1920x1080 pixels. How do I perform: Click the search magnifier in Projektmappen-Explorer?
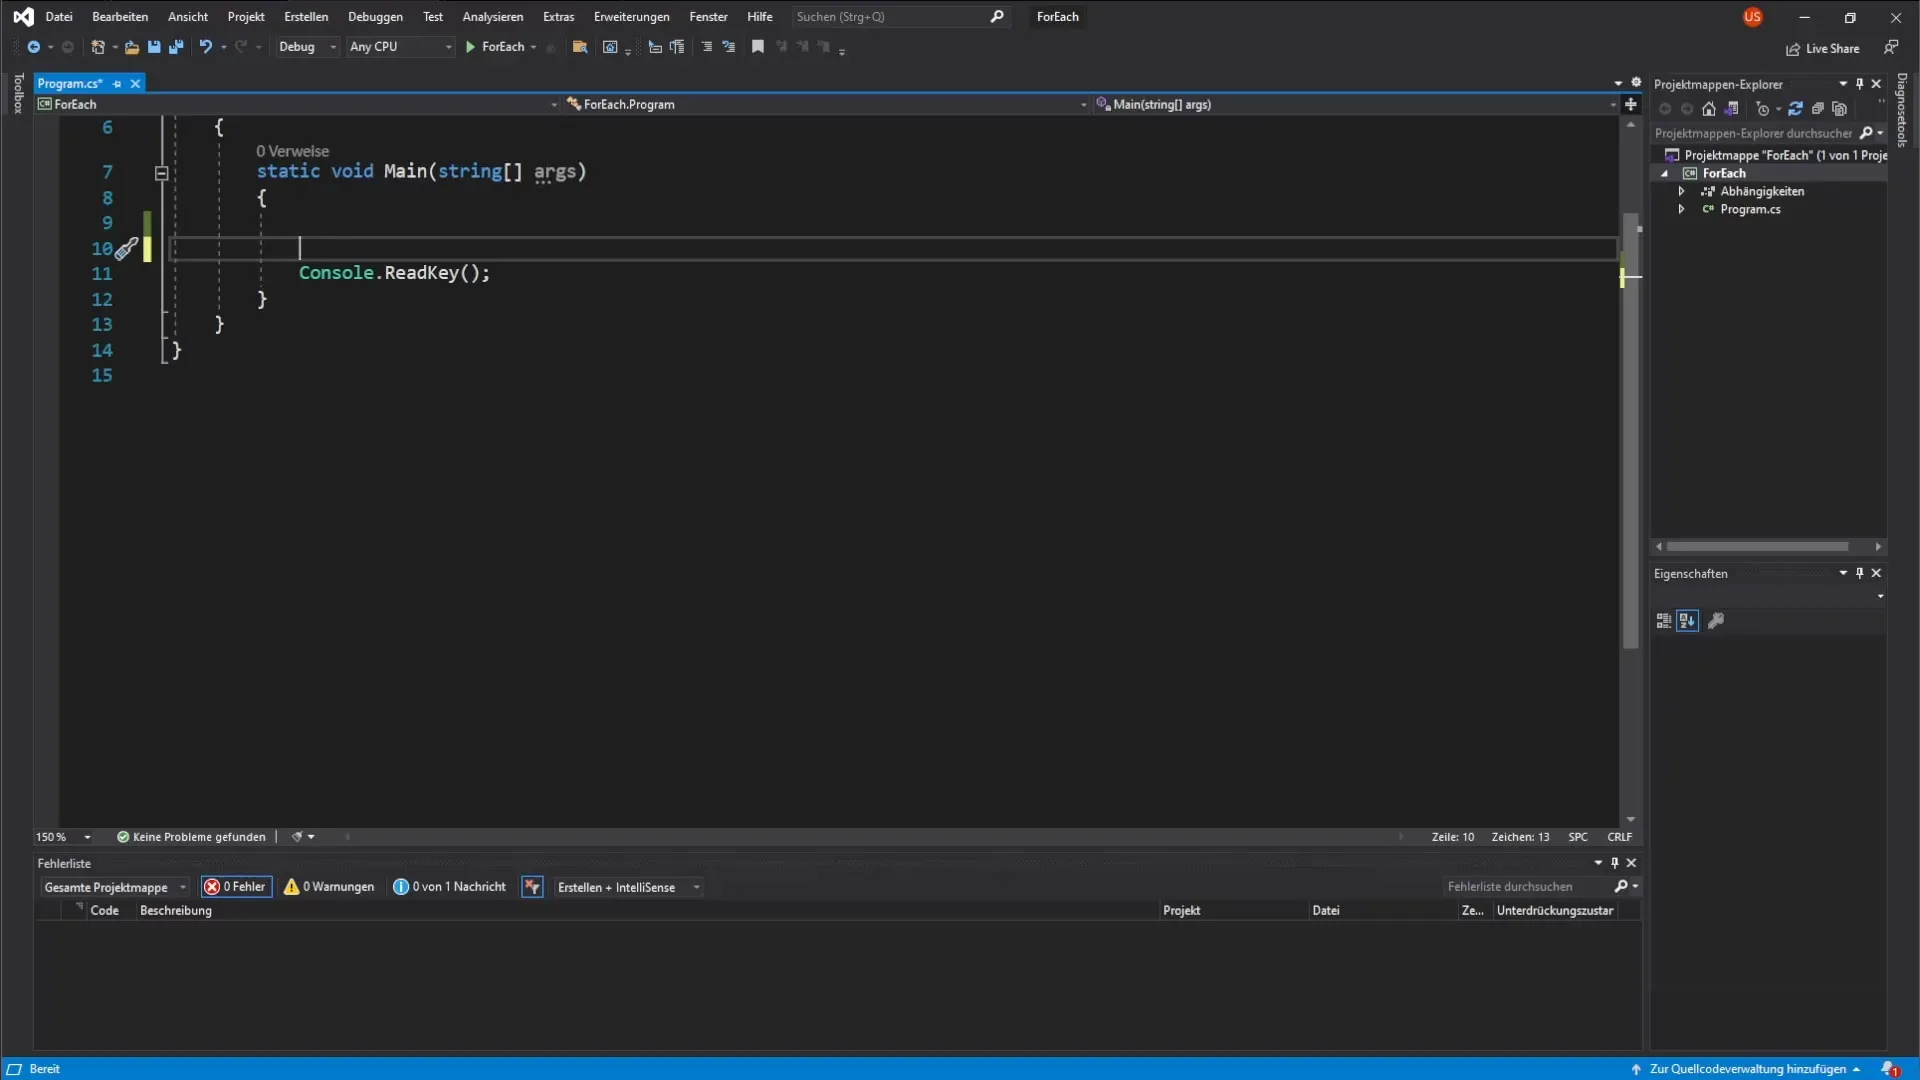pyautogui.click(x=1866, y=133)
